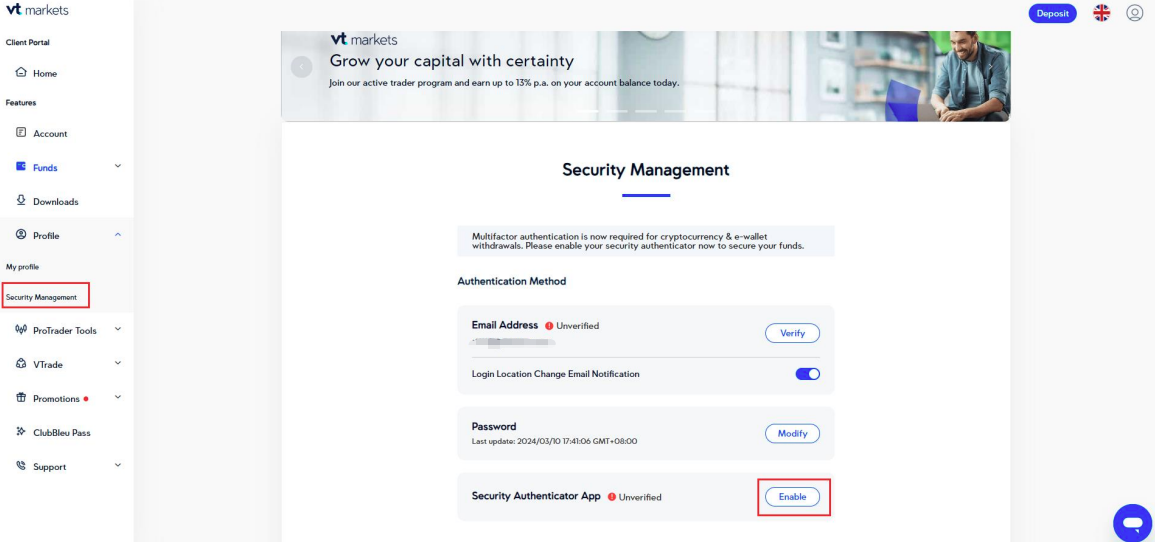The width and height of the screenshot is (1155, 542).
Task: Open My profile page
Action: click(x=23, y=267)
